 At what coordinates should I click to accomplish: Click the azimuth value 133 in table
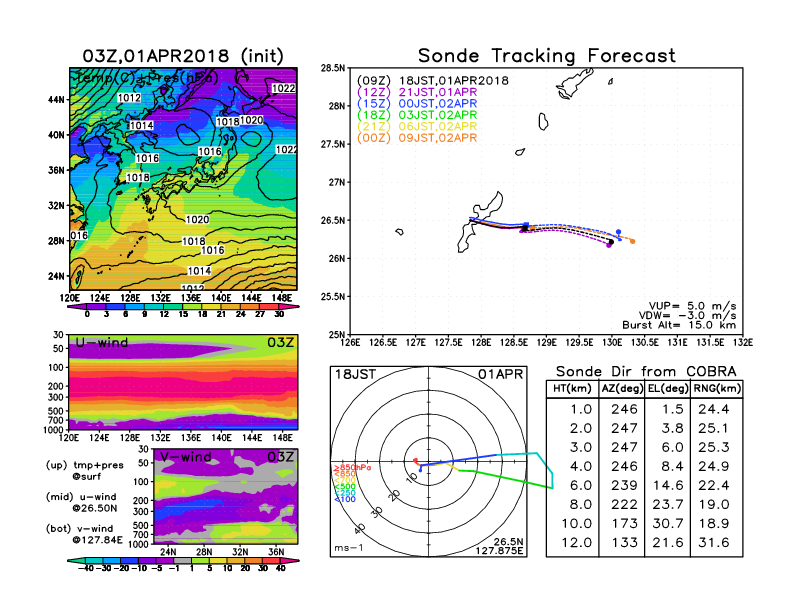point(624,542)
